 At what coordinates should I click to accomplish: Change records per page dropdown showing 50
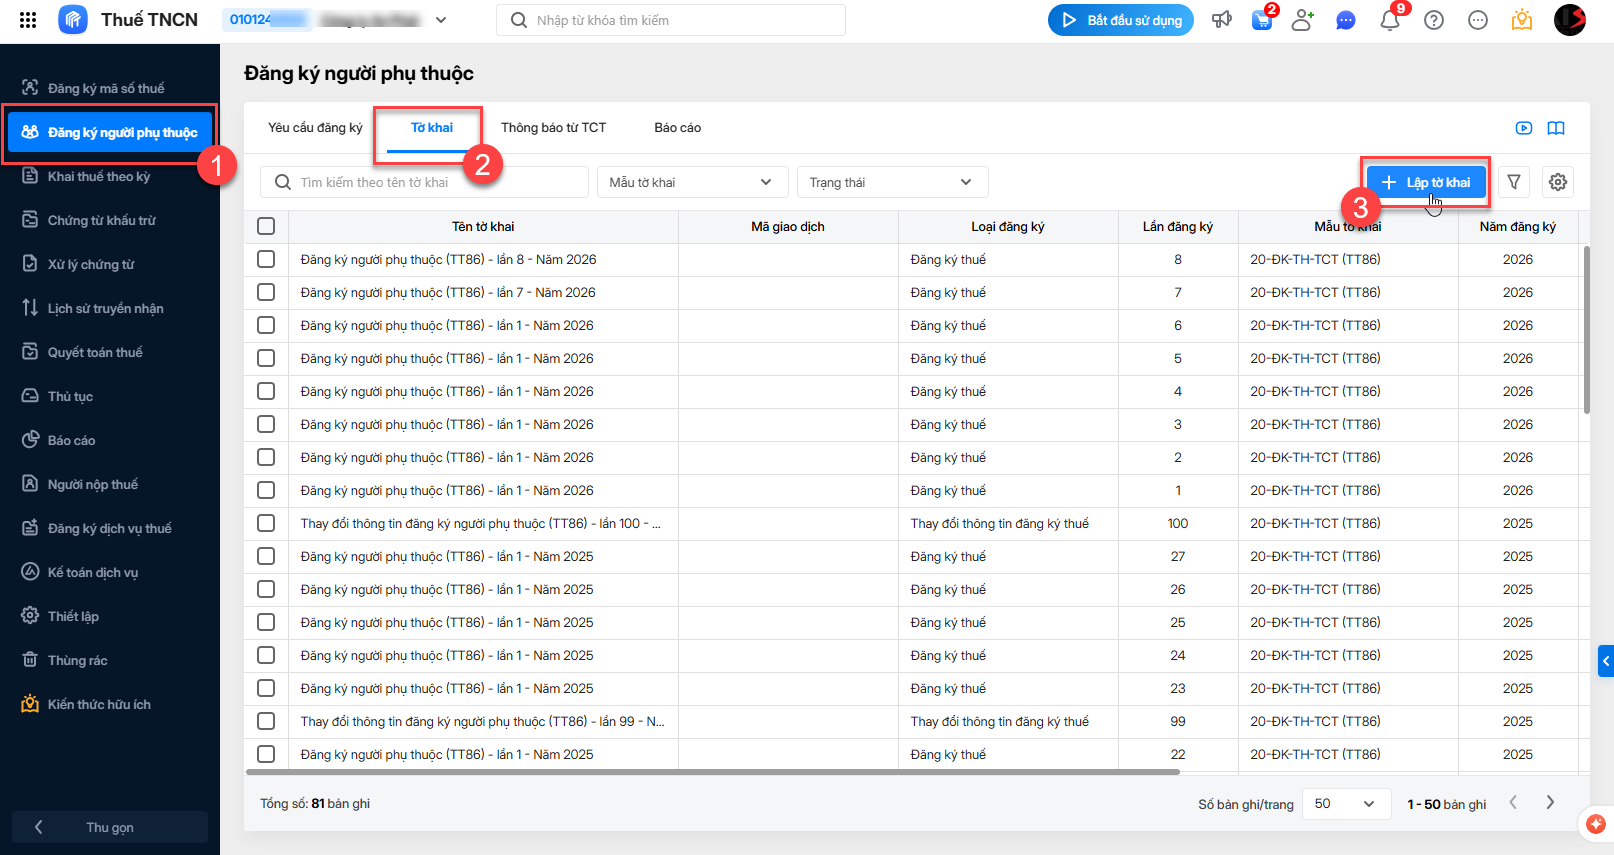(1345, 804)
